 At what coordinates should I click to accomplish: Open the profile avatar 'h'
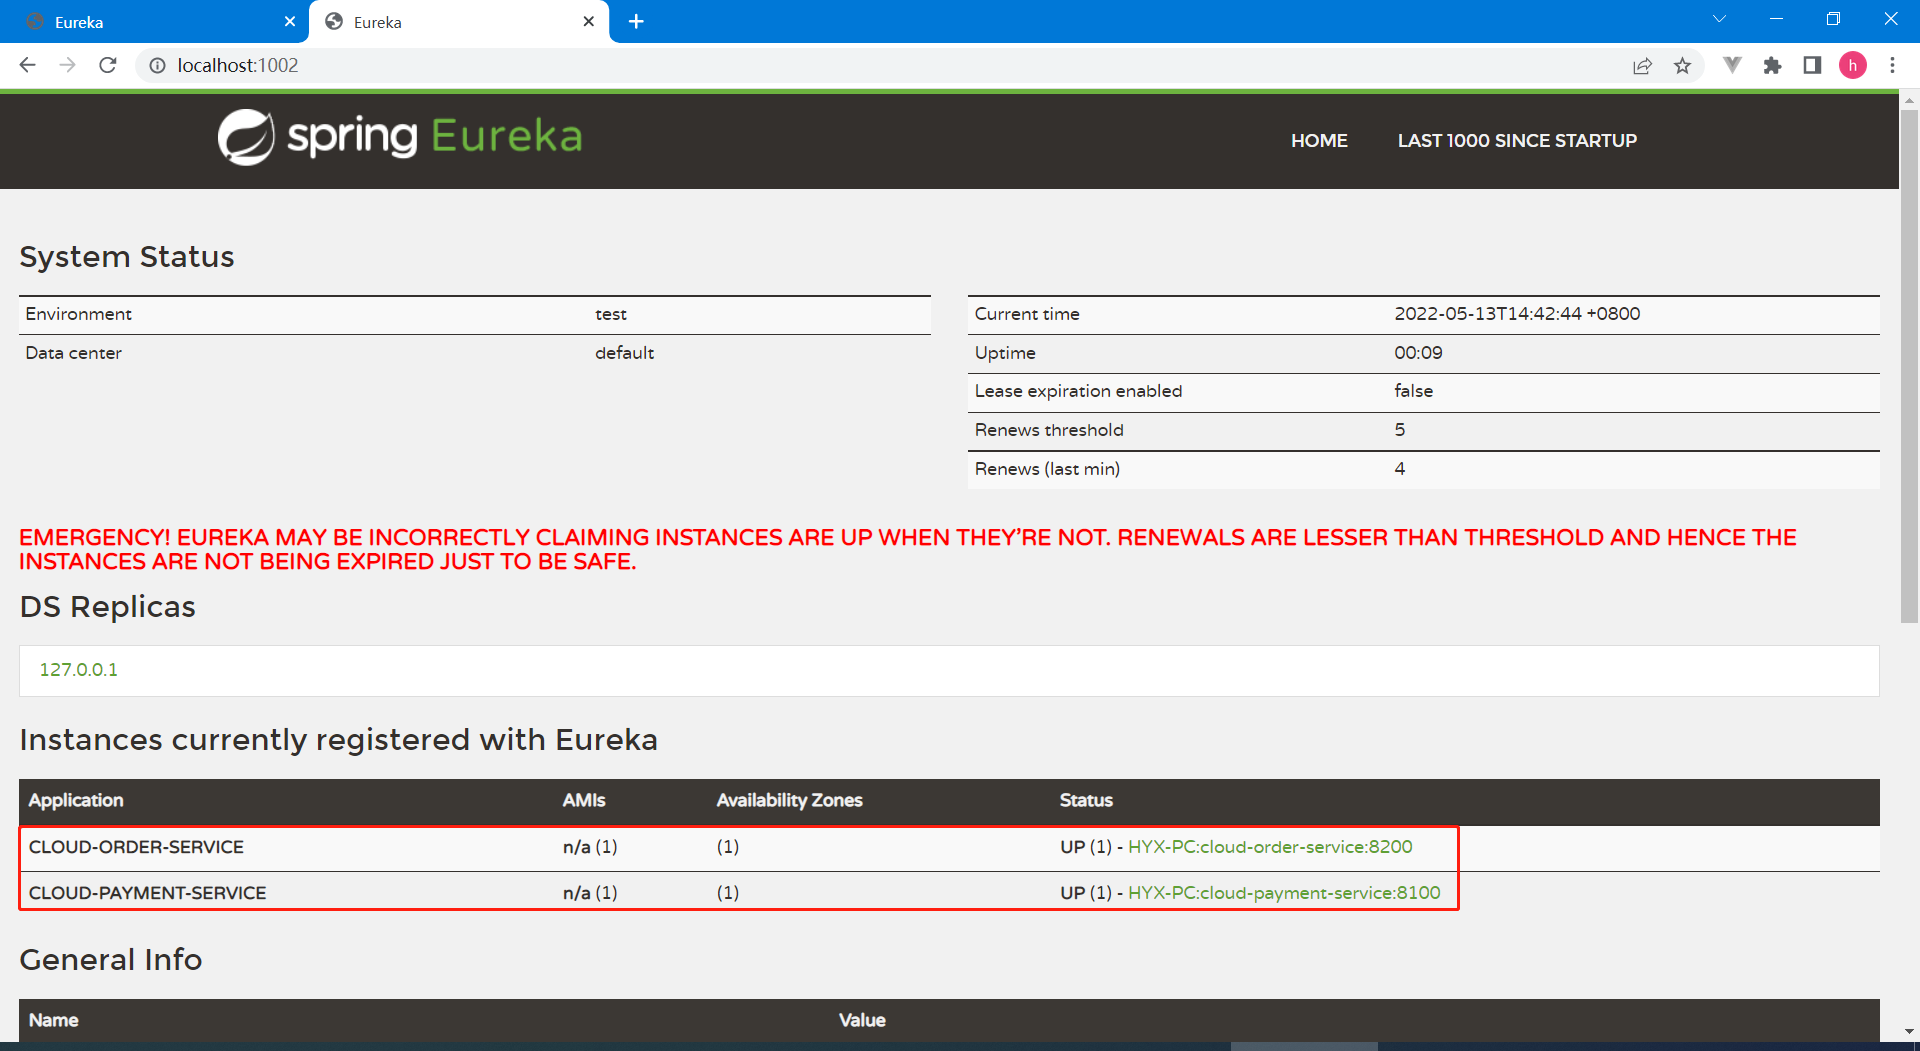pyautogui.click(x=1853, y=65)
